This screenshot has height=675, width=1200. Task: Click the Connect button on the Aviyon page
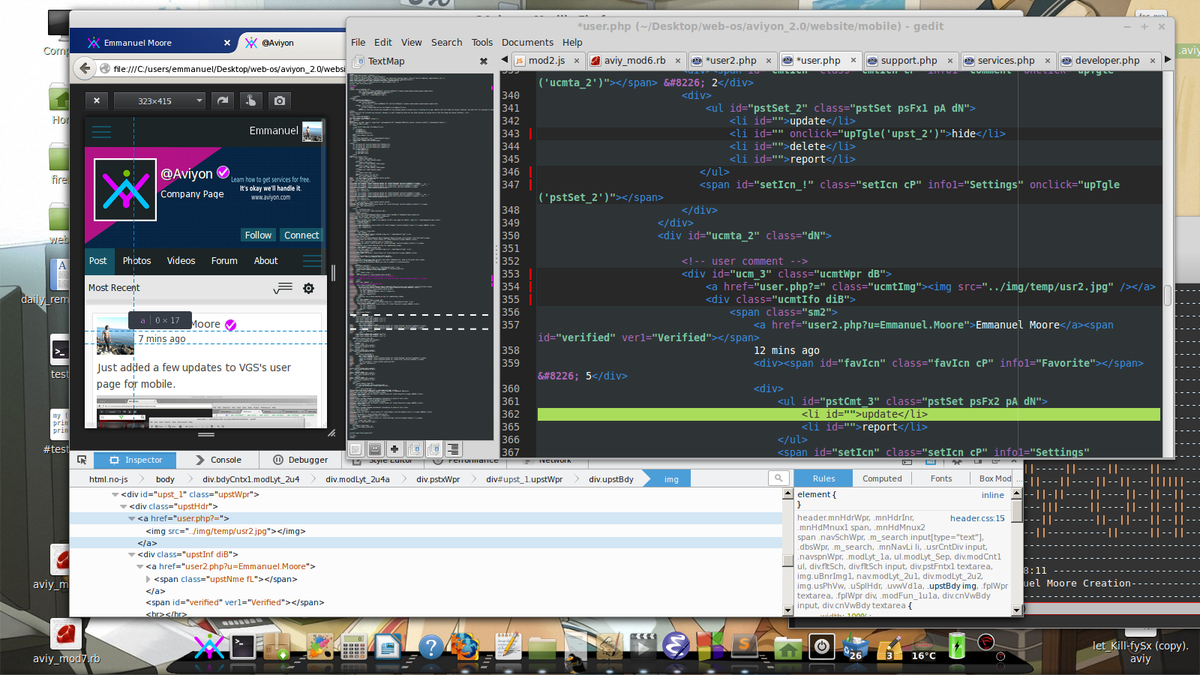point(301,235)
